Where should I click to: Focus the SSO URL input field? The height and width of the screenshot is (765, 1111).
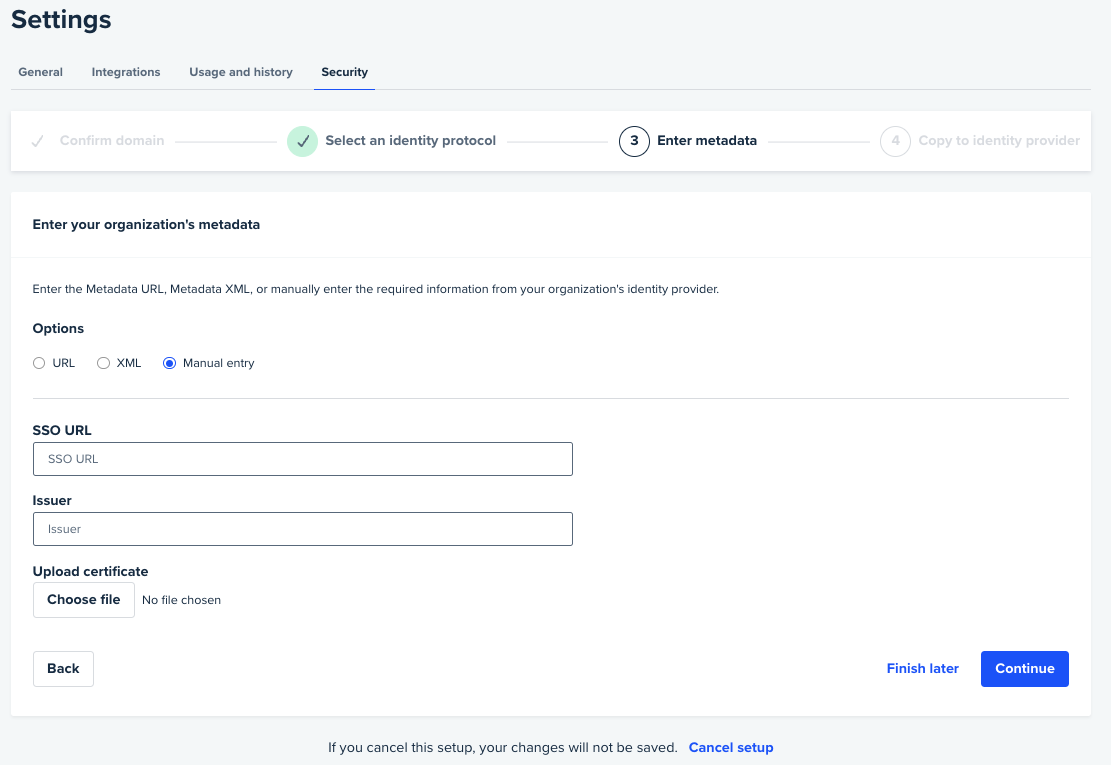coord(303,459)
